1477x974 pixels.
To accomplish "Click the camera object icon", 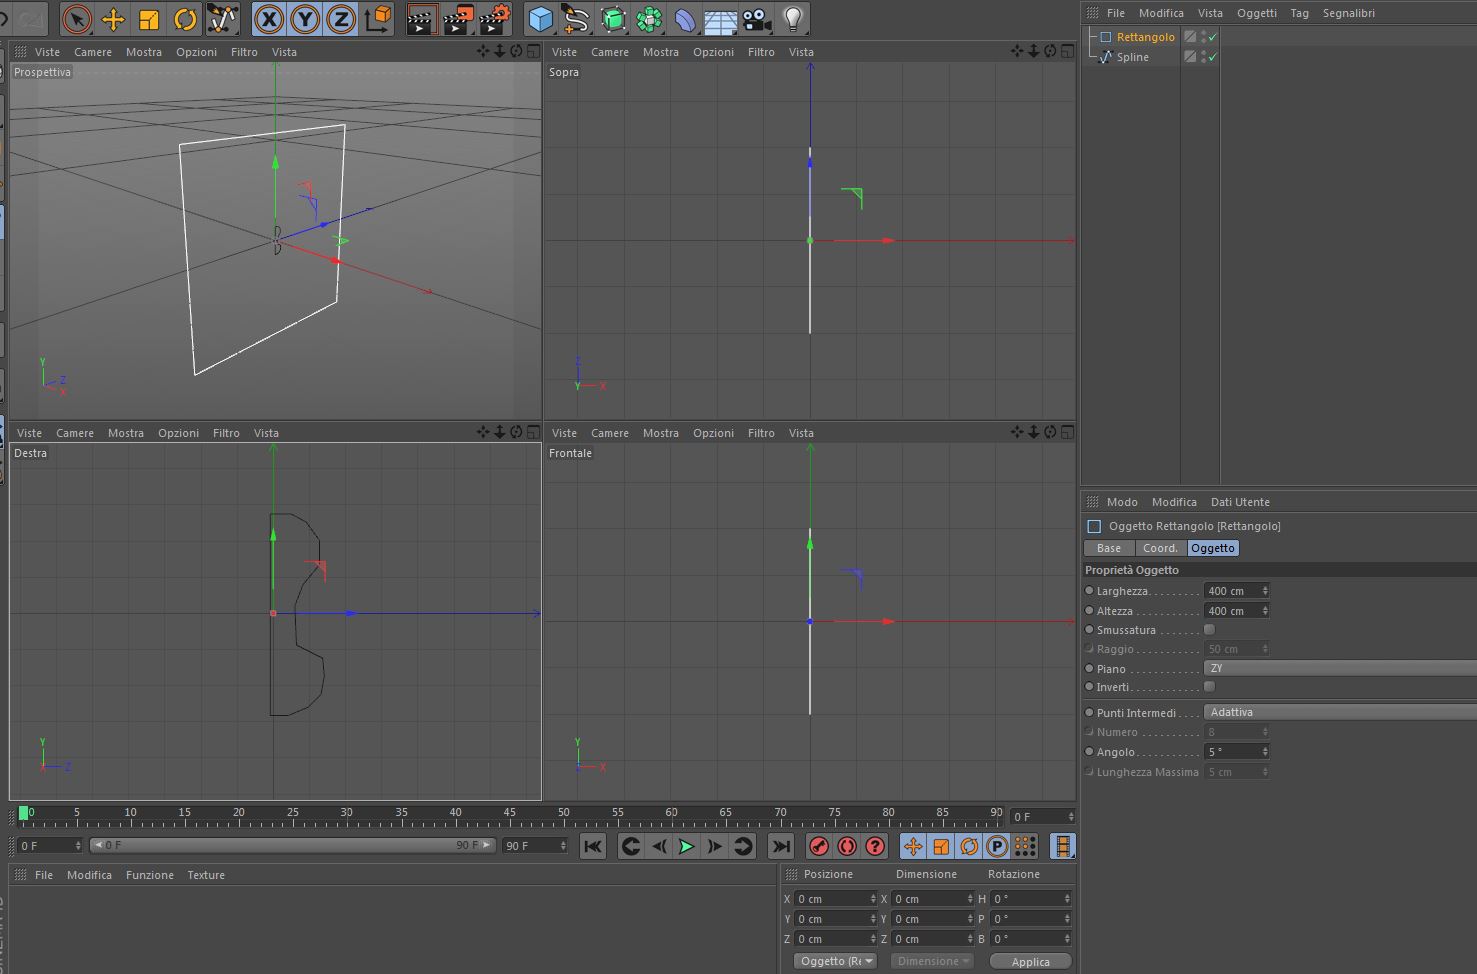I will tap(757, 19).
